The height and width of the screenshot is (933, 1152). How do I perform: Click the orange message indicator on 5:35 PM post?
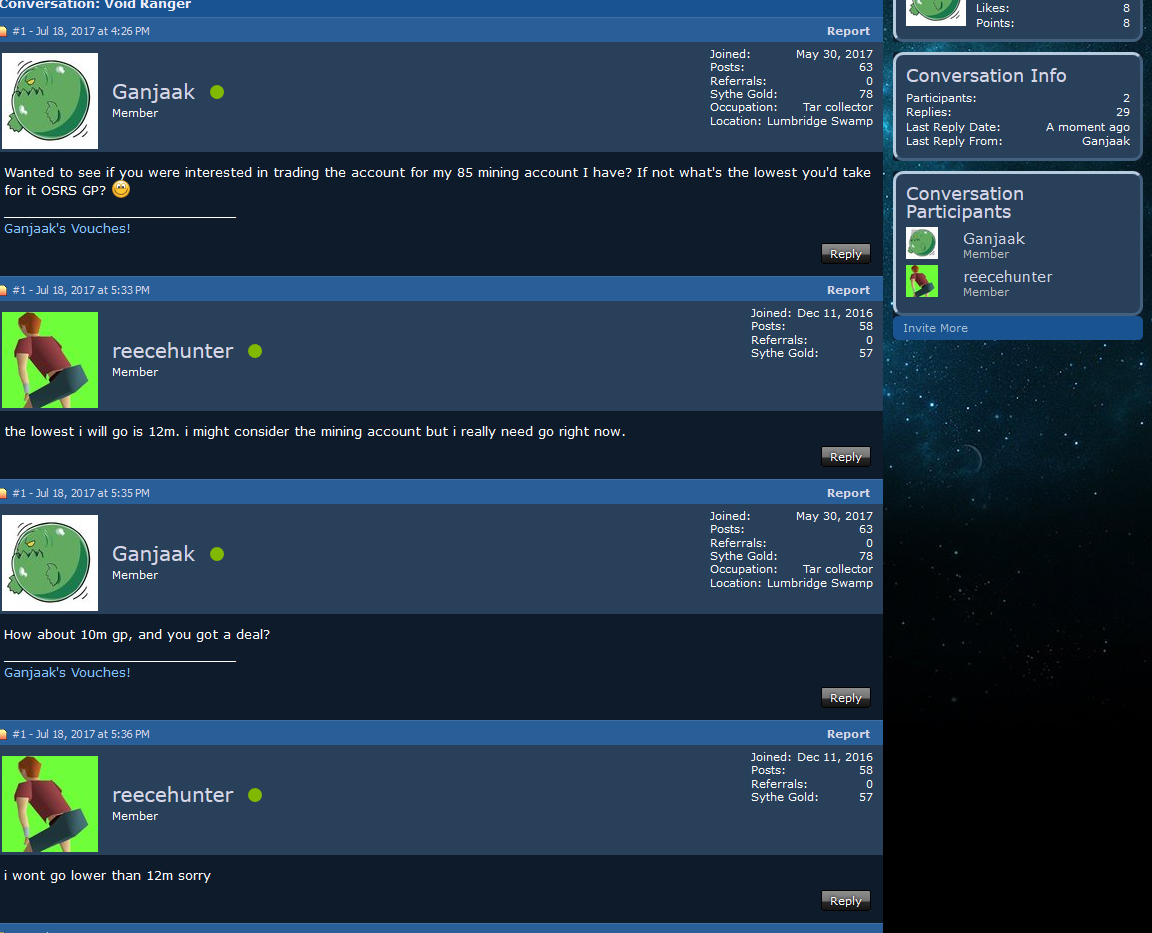(x=3, y=494)
